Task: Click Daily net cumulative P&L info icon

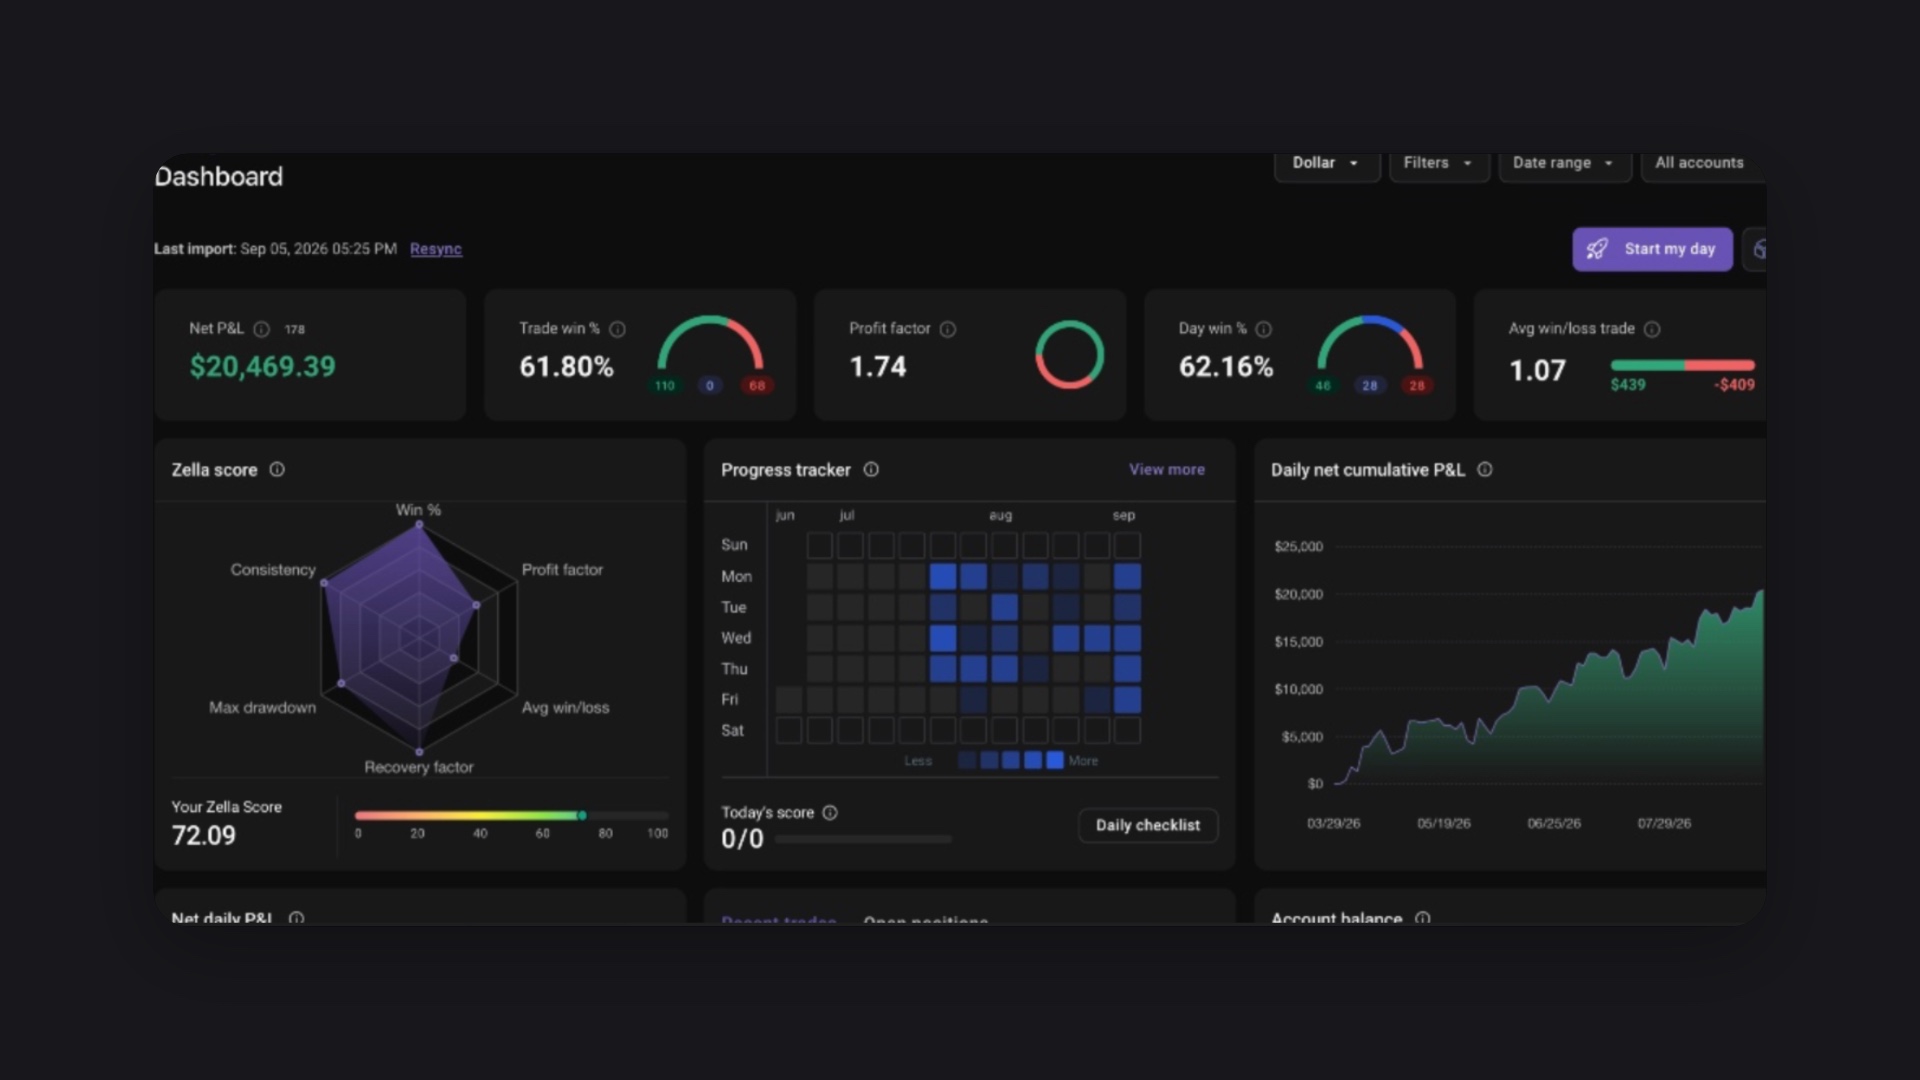Action: click(1485, 469)
